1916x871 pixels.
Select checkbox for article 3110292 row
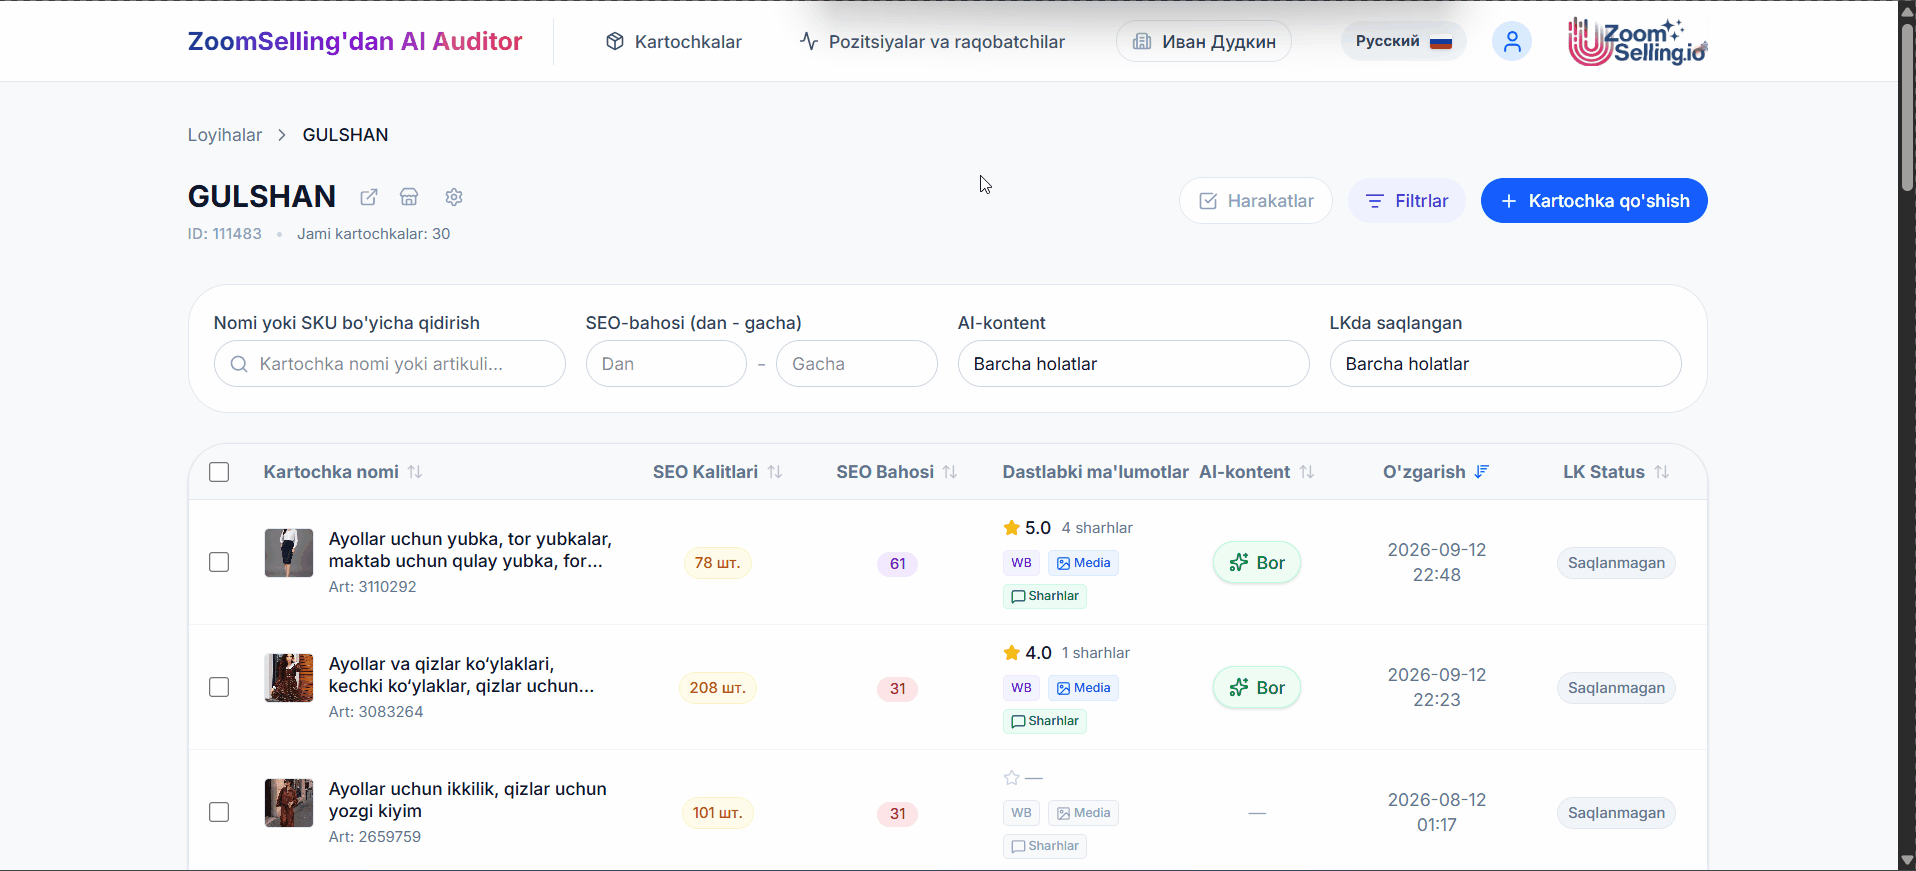click(x=219, y=562)
